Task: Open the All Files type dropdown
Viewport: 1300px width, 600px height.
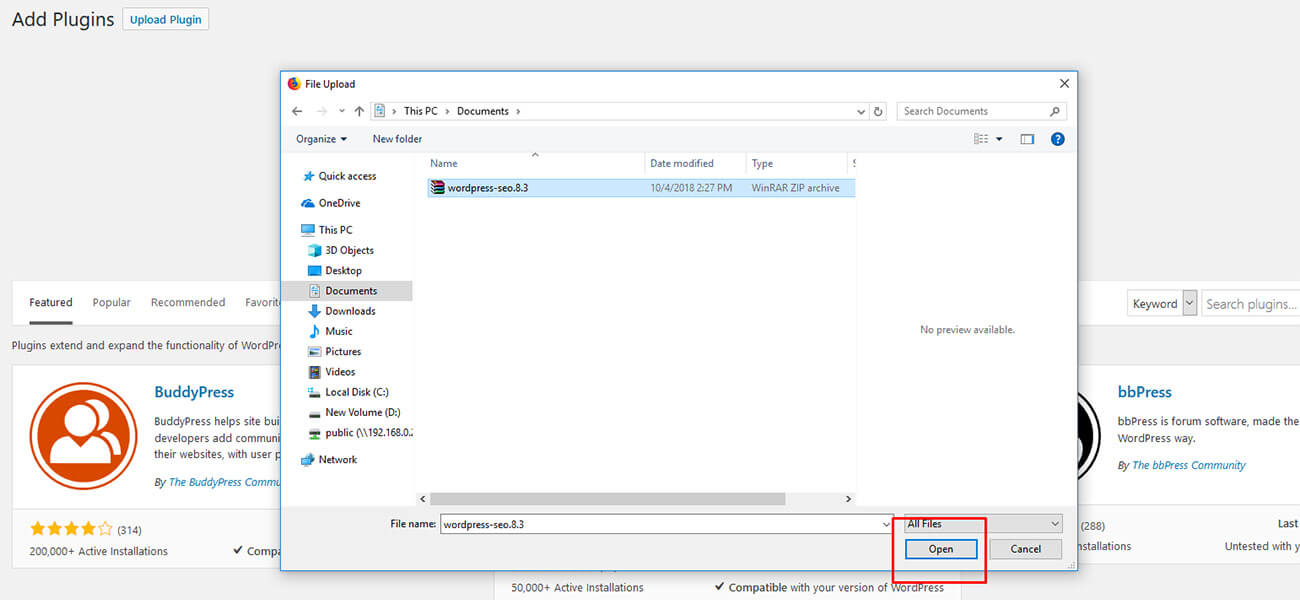Action: point(982,524)
